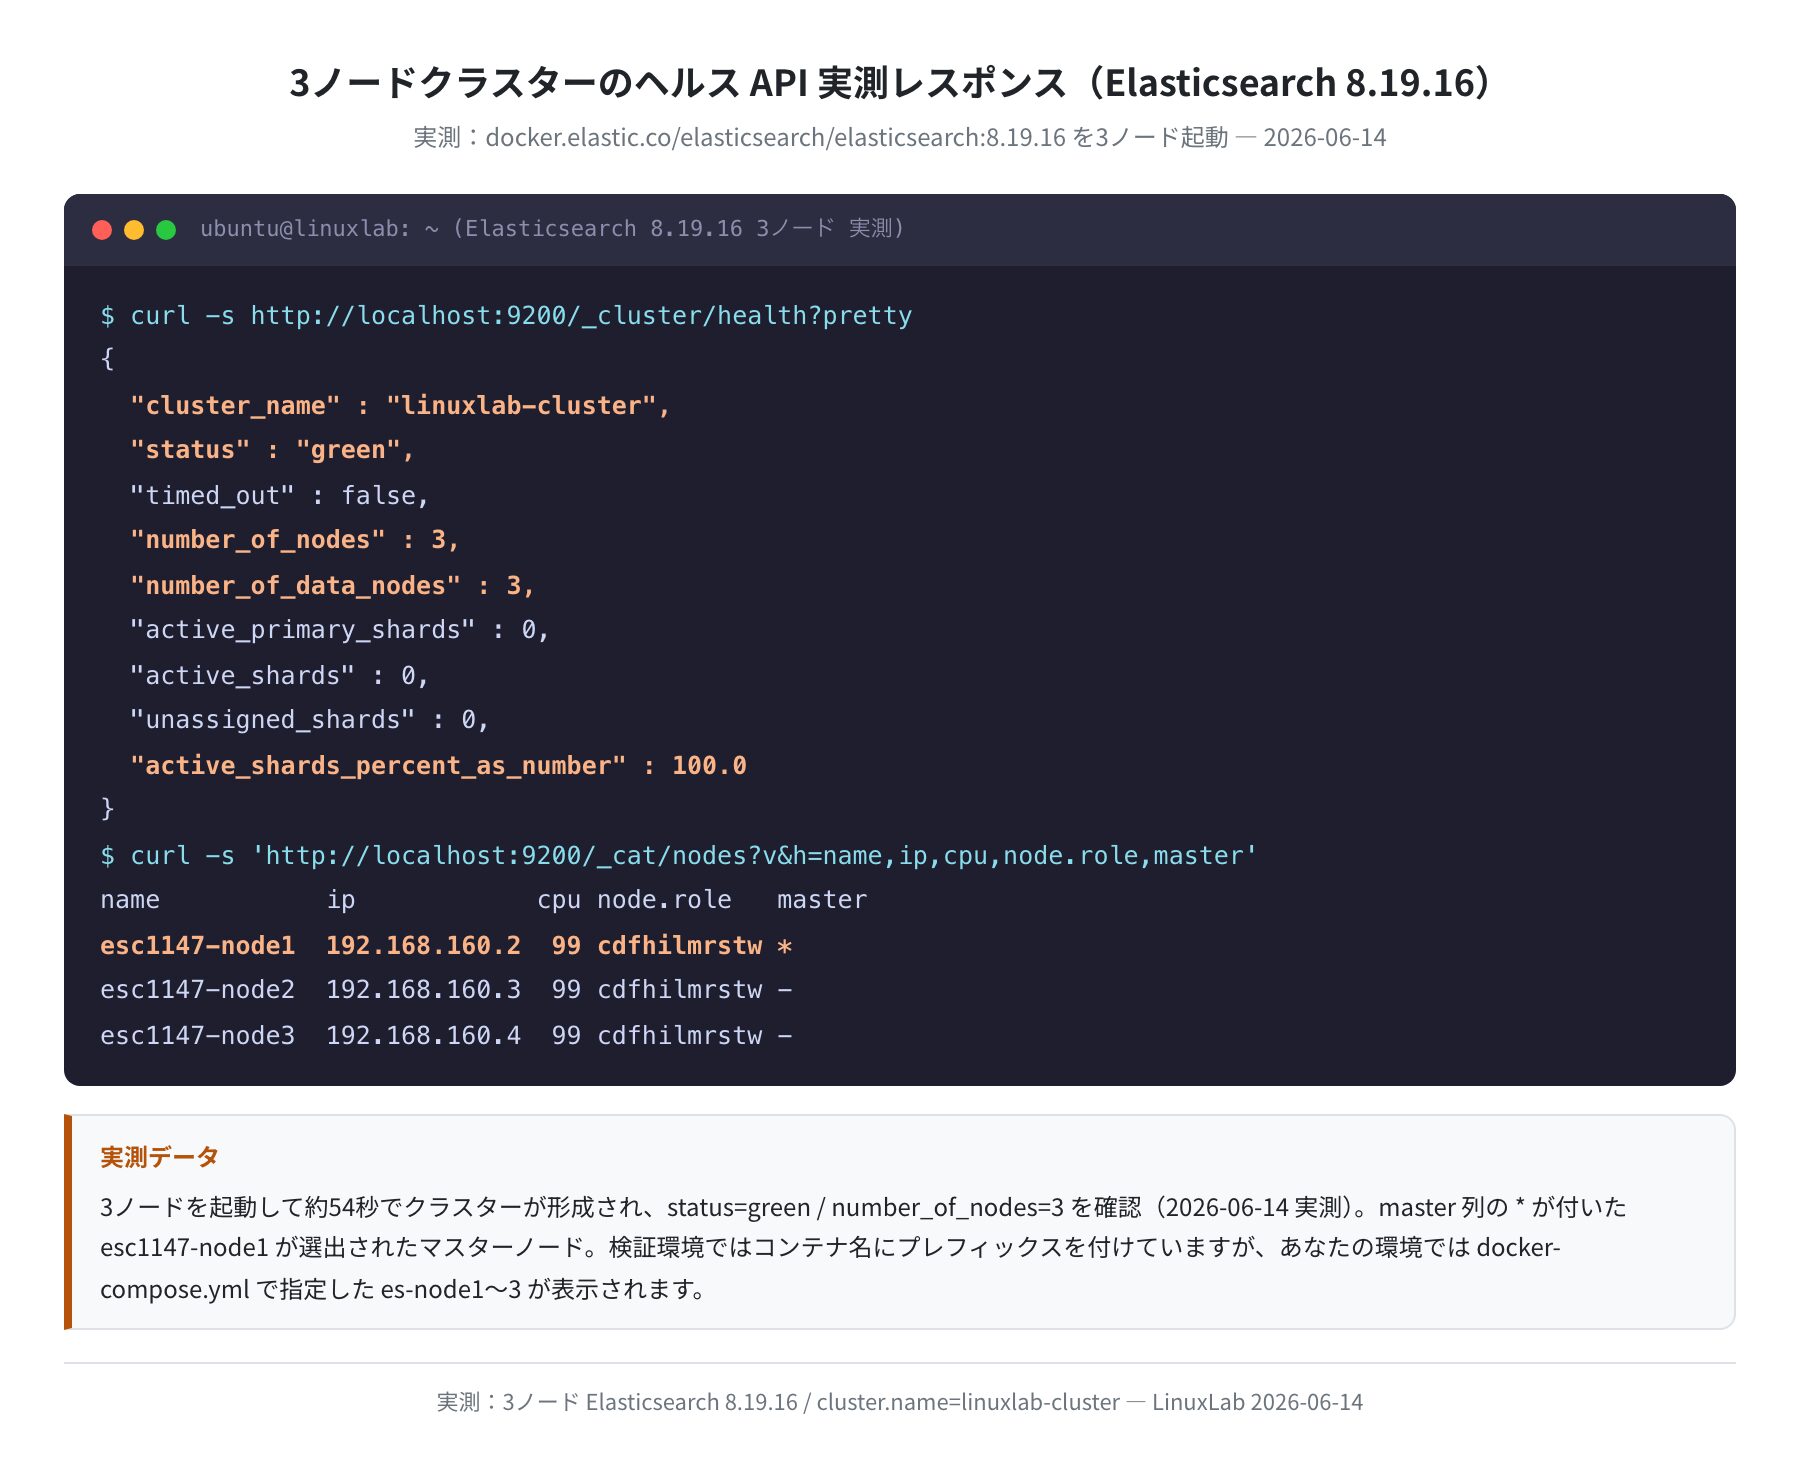Click the "number_of_data_nodes" : 3 line
This screenshot has width=1800, height=1458.
[x=332, y=586]
